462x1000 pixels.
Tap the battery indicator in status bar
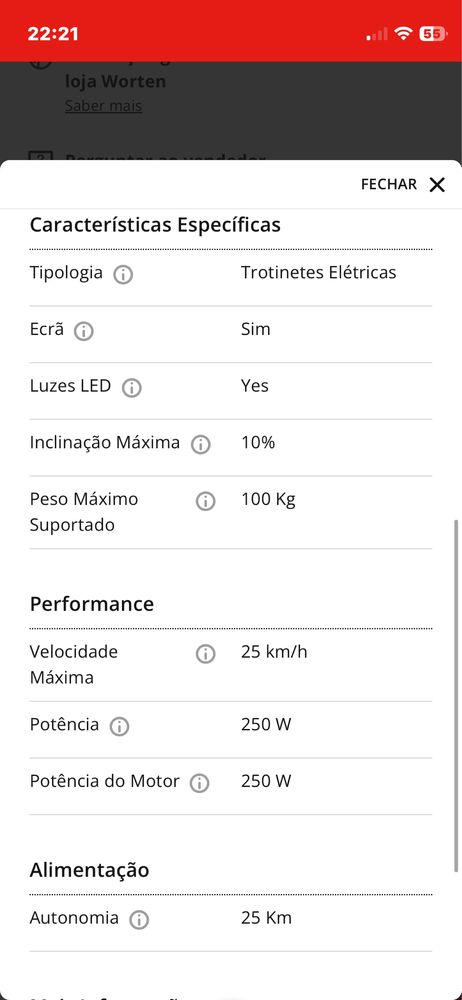[x=433, y=34]
